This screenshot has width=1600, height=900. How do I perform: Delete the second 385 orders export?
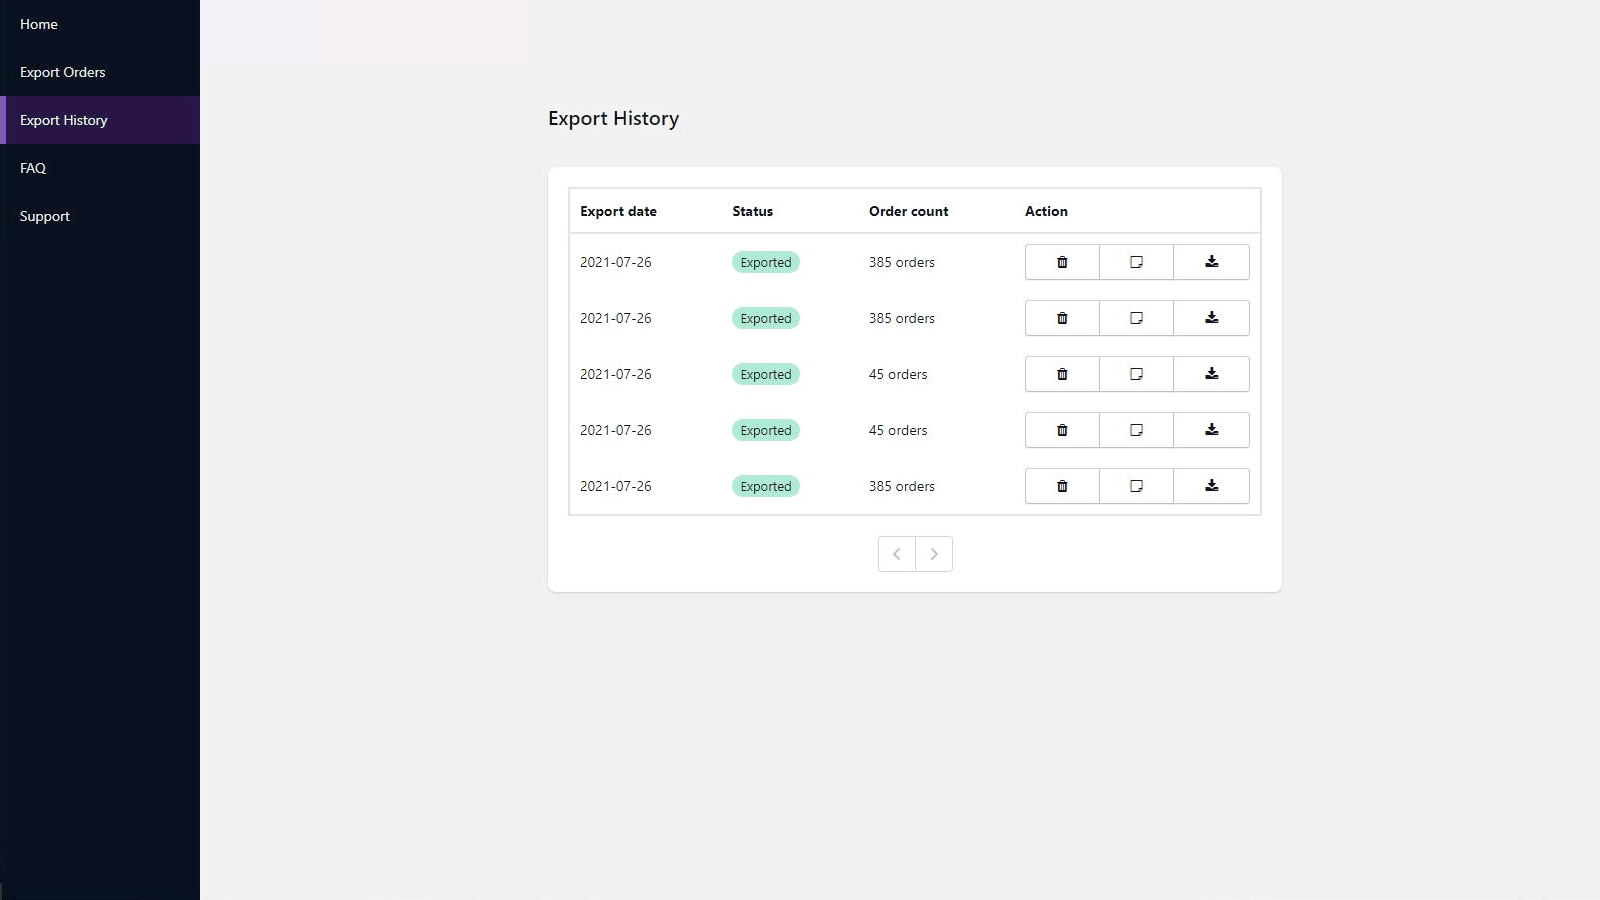coord(1061,318)
